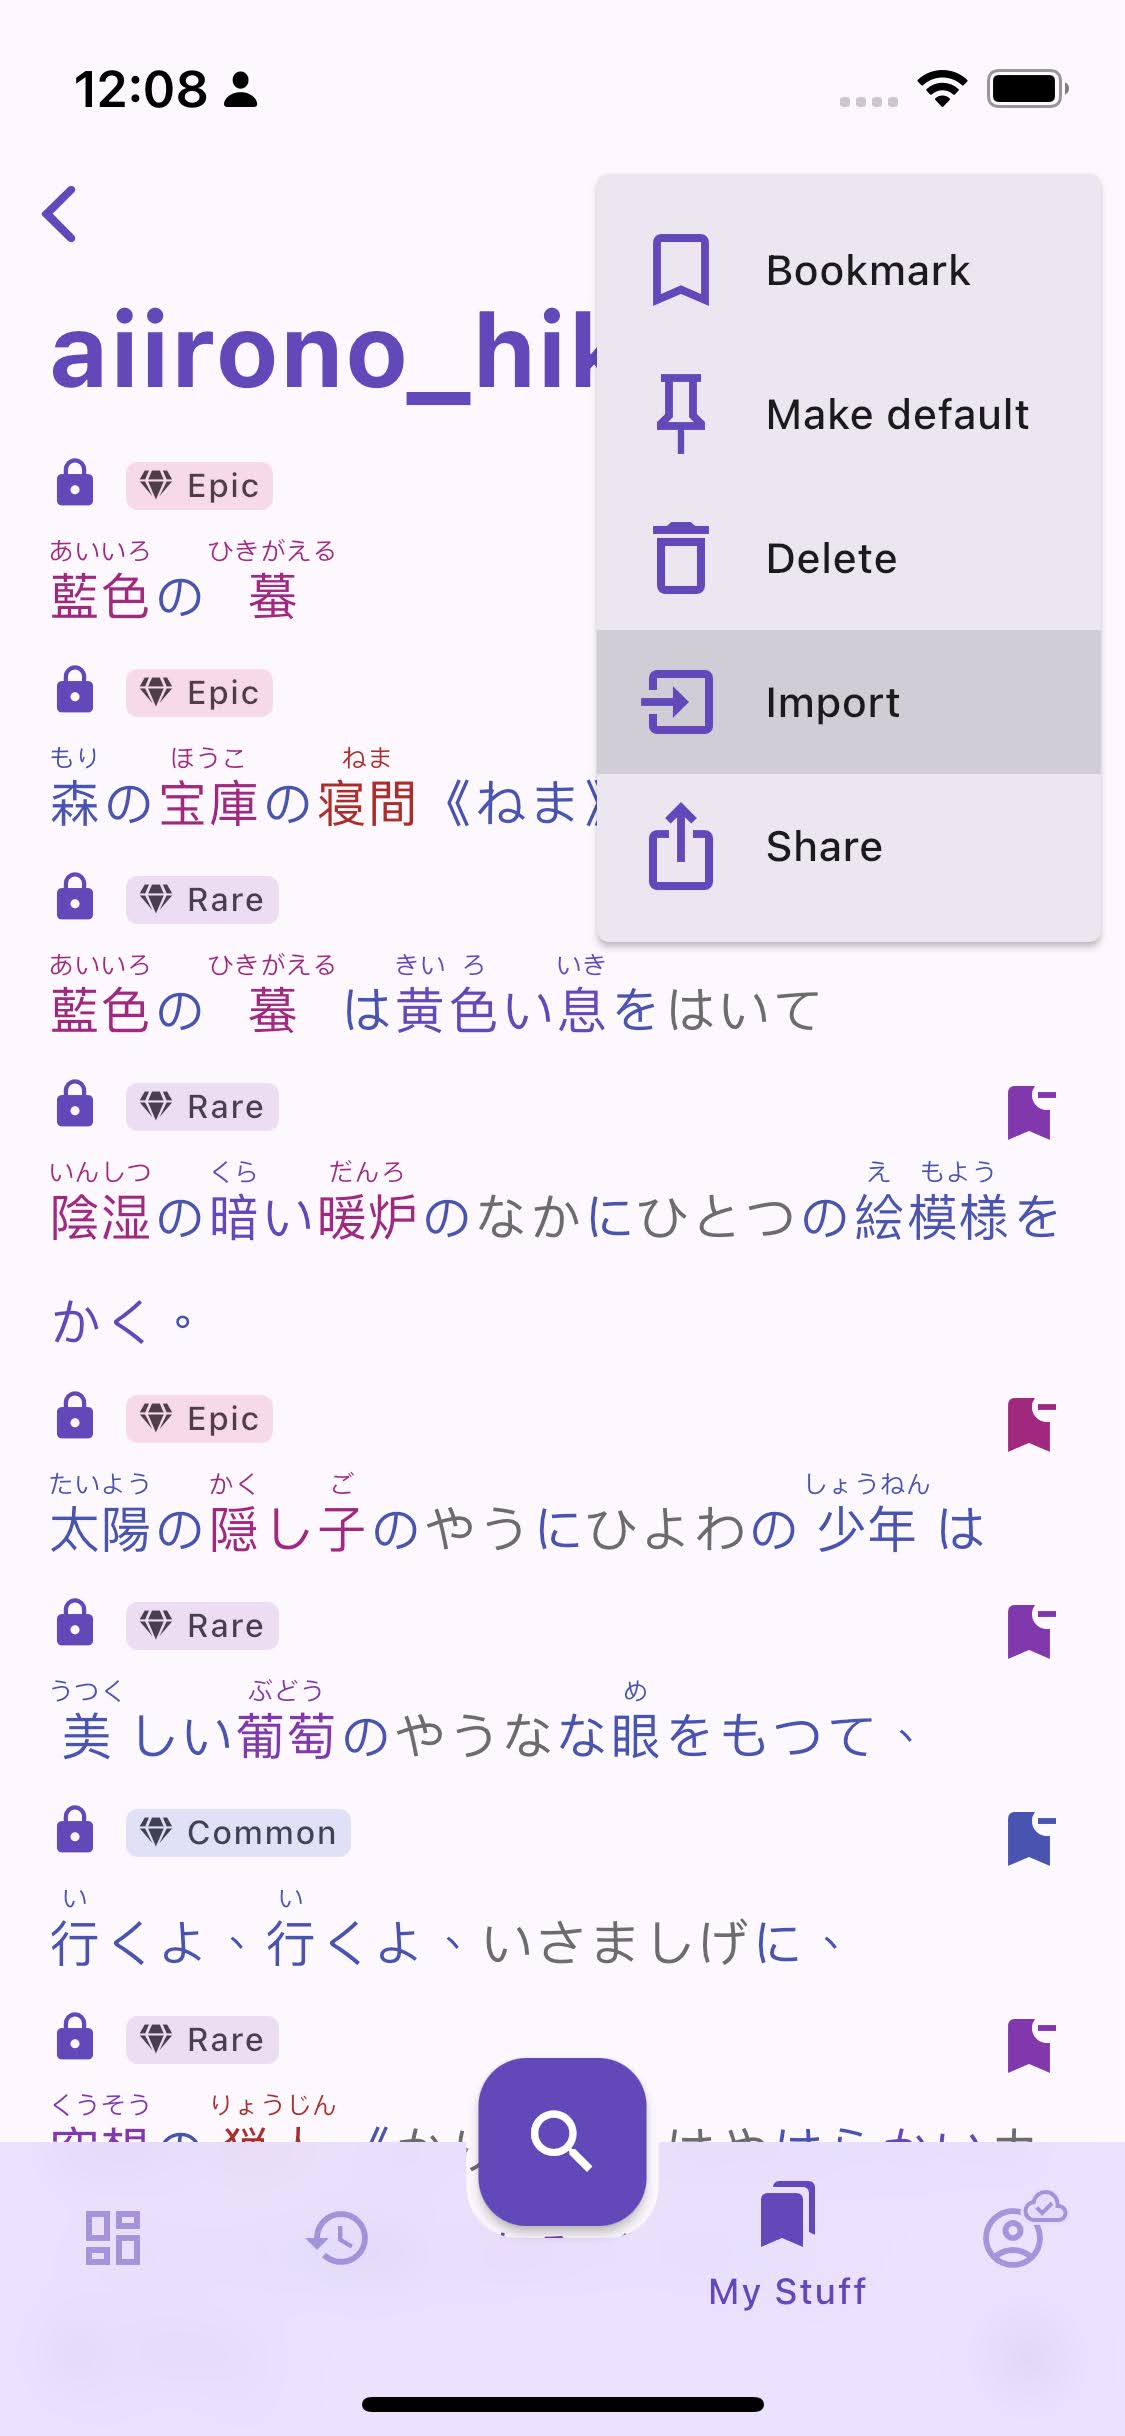Toggle bookmark flag on 太陽の隠し子 entry
Screen dimensions: 1125x2436
[1030, 1425]
